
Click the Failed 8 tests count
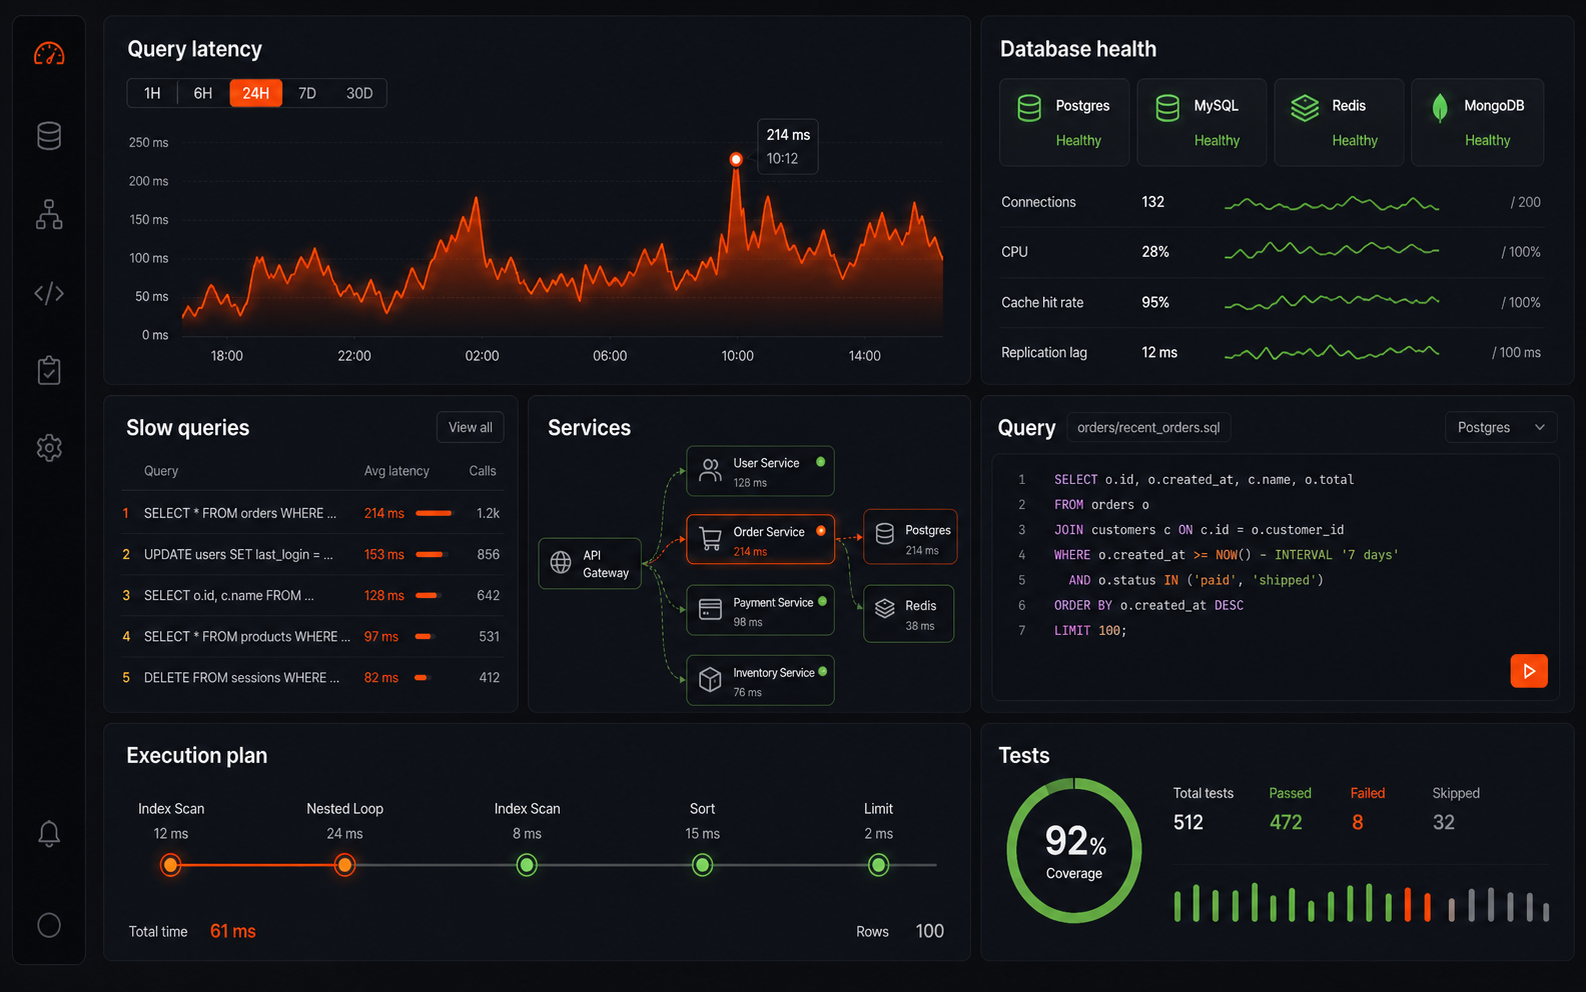click(x=1357, y=822)
